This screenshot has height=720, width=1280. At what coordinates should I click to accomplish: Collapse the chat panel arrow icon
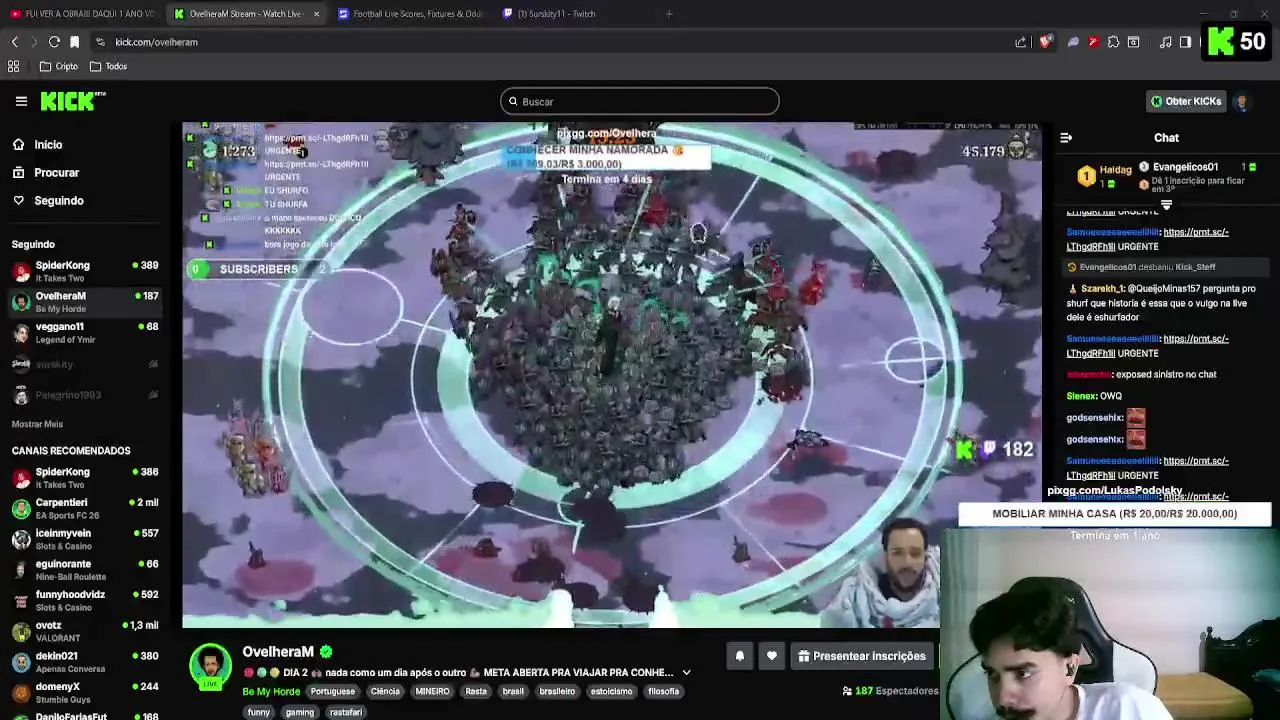[x=1066, y=138]
